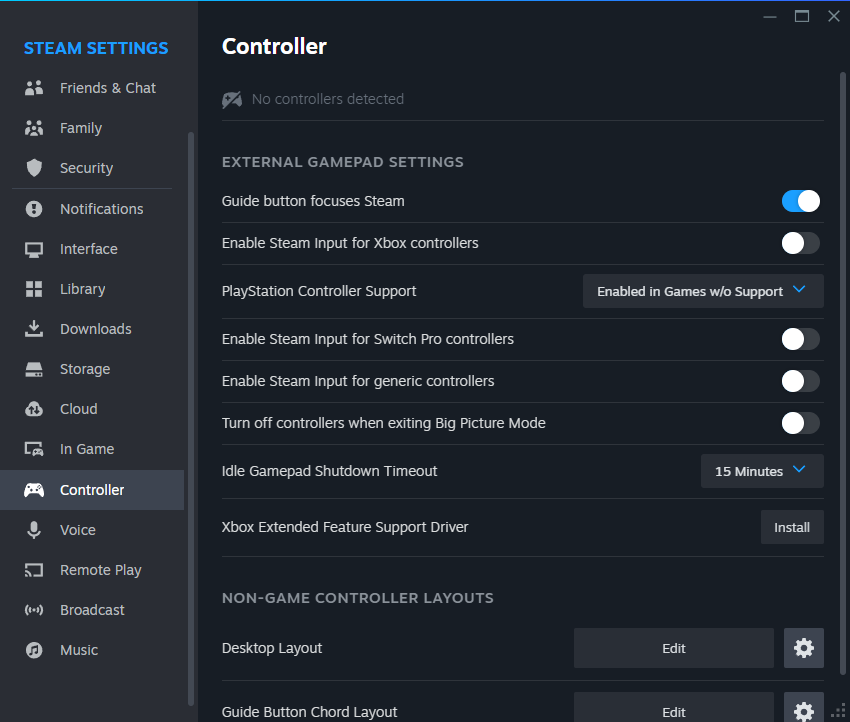Toggle turn off controllers exiting Big Picture

[x=800, y=423]
